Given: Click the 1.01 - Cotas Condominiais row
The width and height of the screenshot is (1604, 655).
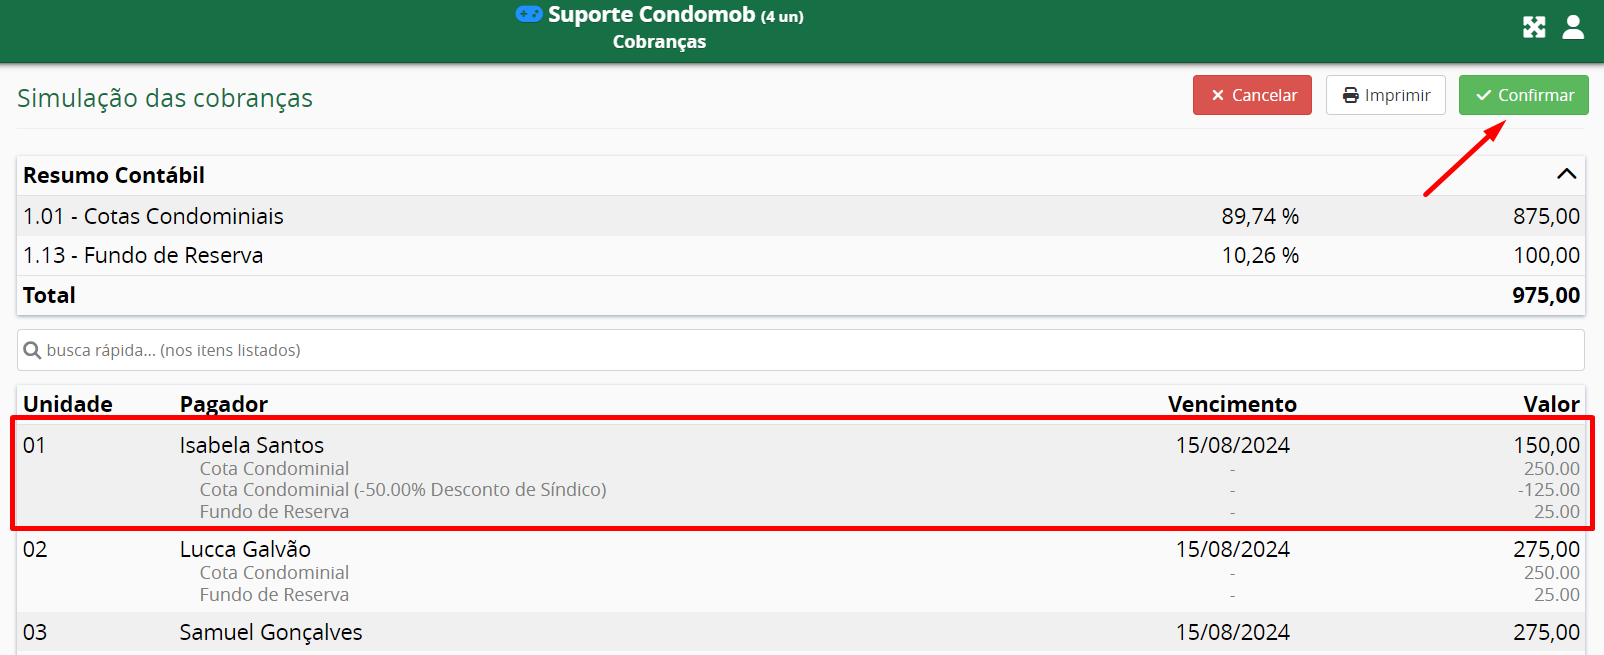Looking at the screenshot, I should (154, 216).
